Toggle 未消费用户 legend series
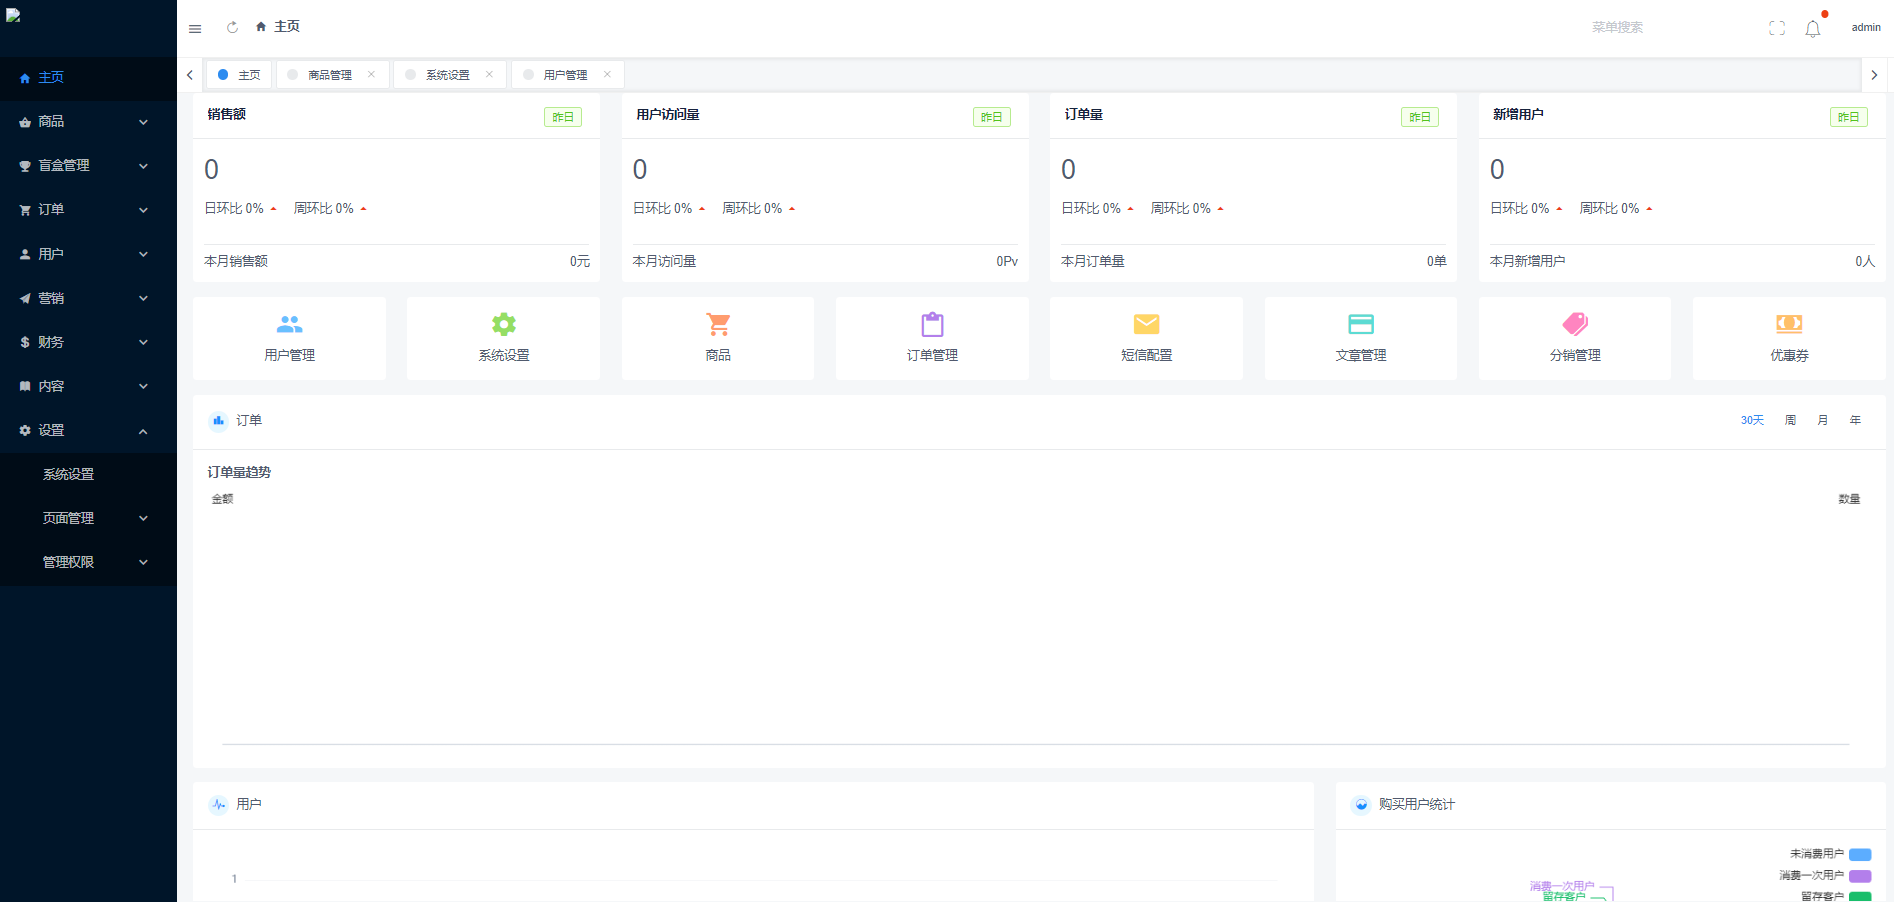Viewport: 1894px width, 902px height. [1859, 854]
